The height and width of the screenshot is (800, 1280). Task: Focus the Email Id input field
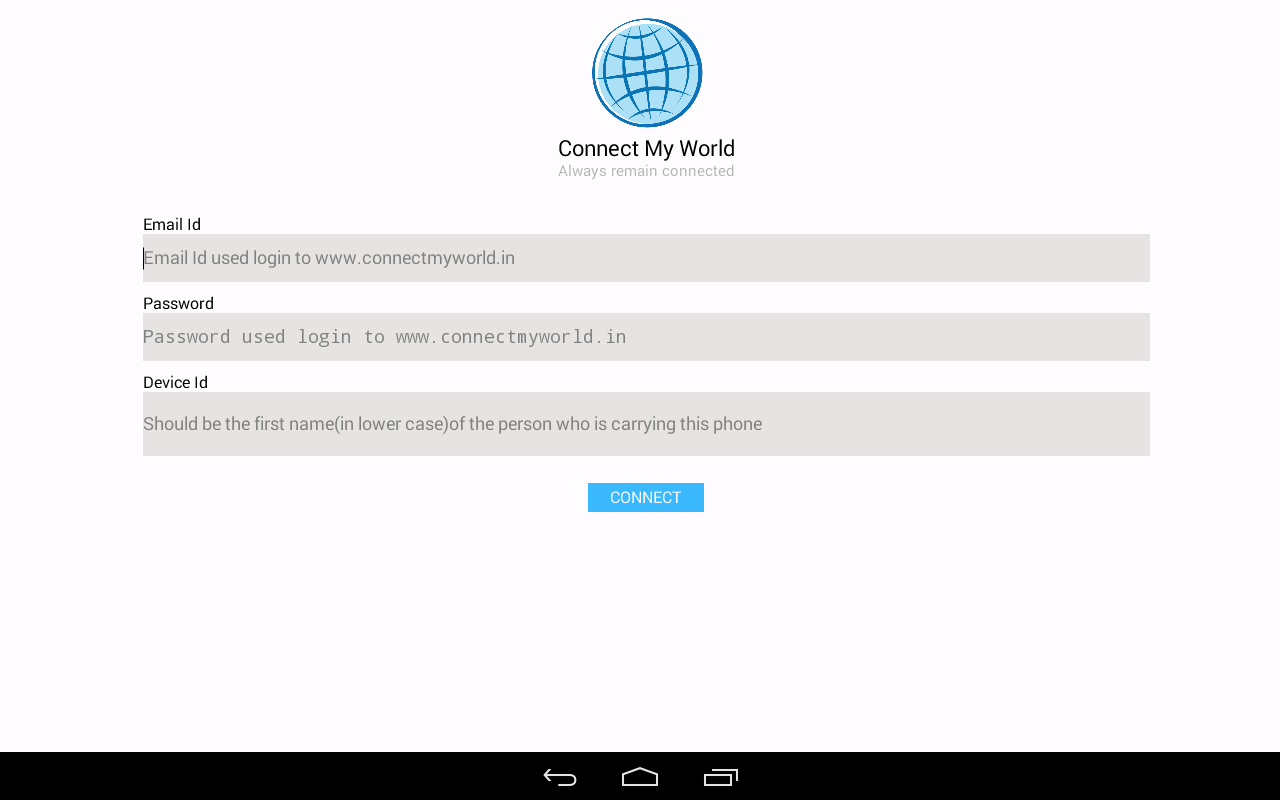pos(646,258)
